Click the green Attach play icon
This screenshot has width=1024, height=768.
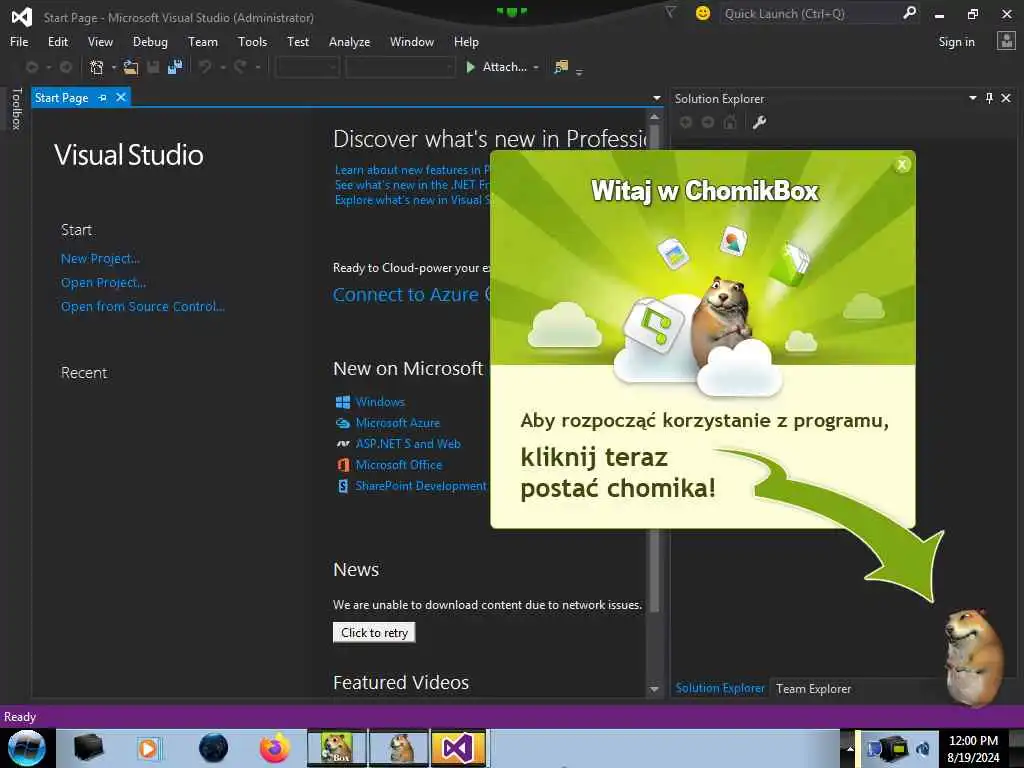tap(470, 67)
